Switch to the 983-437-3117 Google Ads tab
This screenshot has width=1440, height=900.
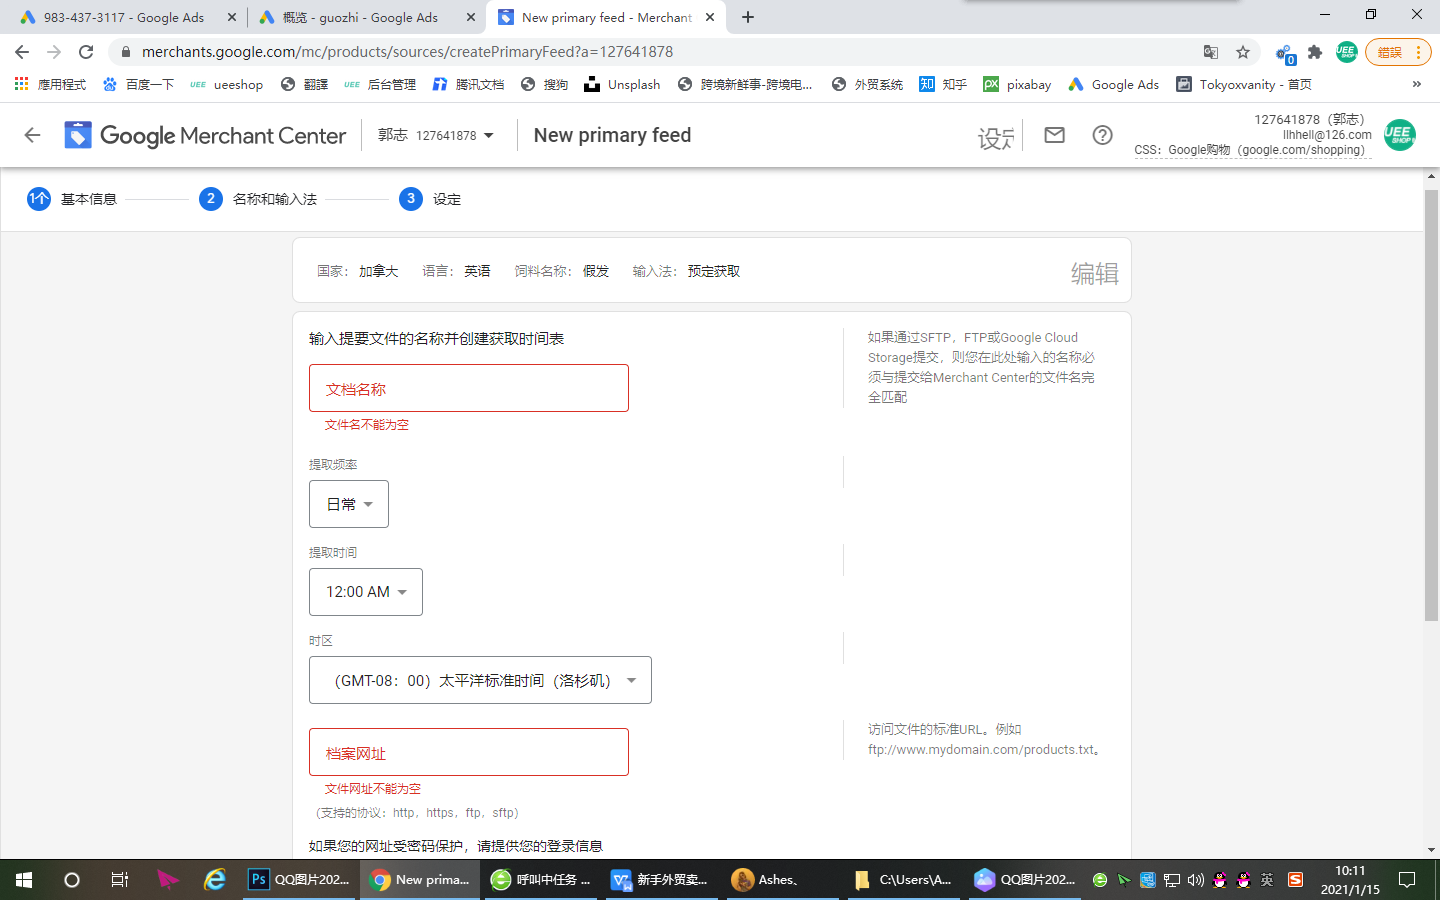(x=123, y=17)
